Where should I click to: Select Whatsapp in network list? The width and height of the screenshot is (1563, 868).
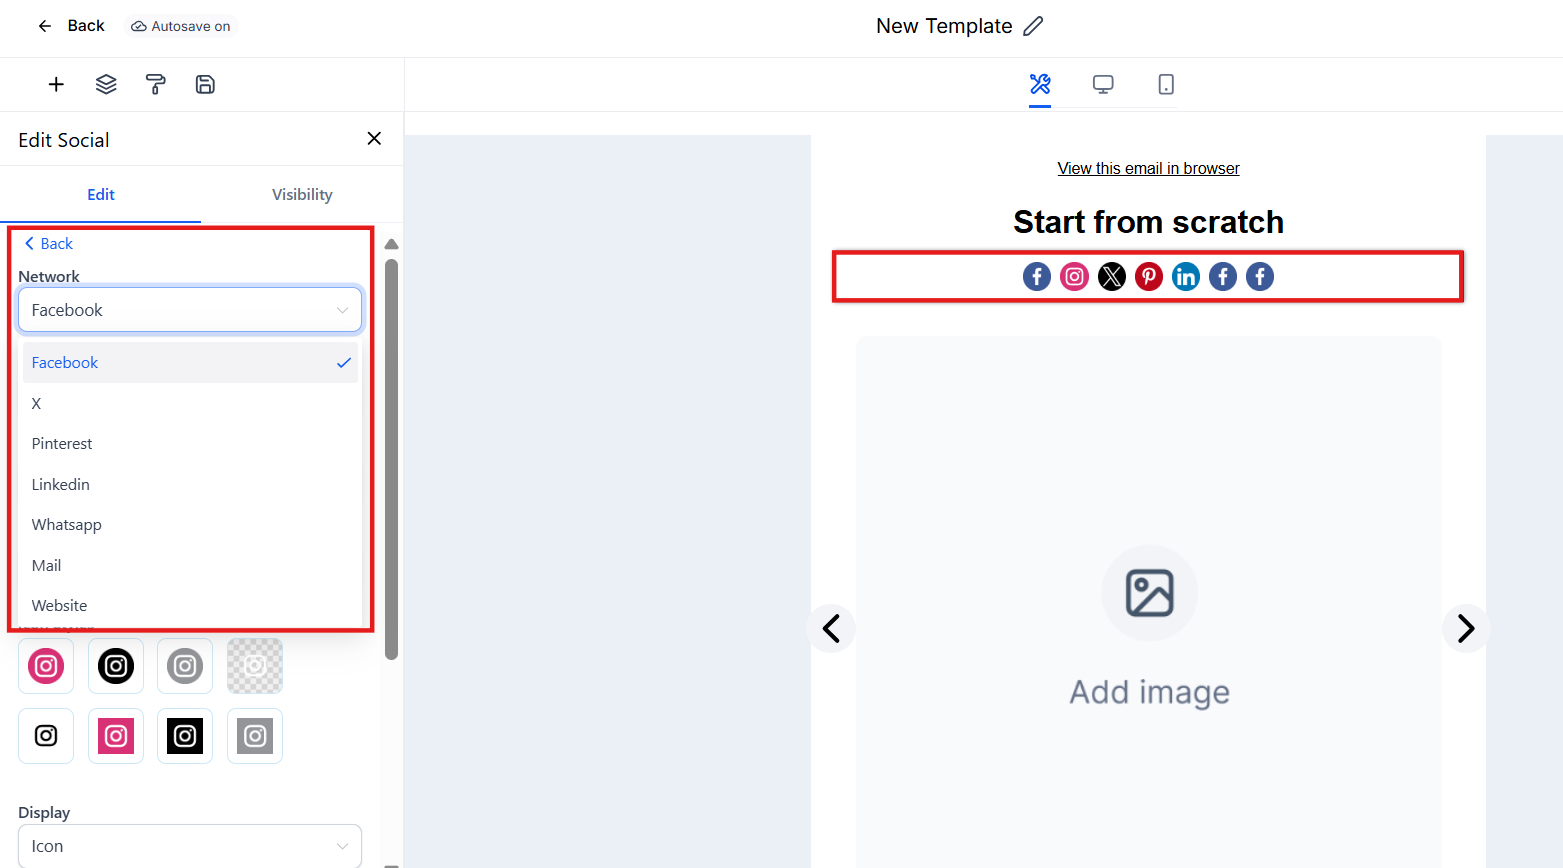point(190,525)
